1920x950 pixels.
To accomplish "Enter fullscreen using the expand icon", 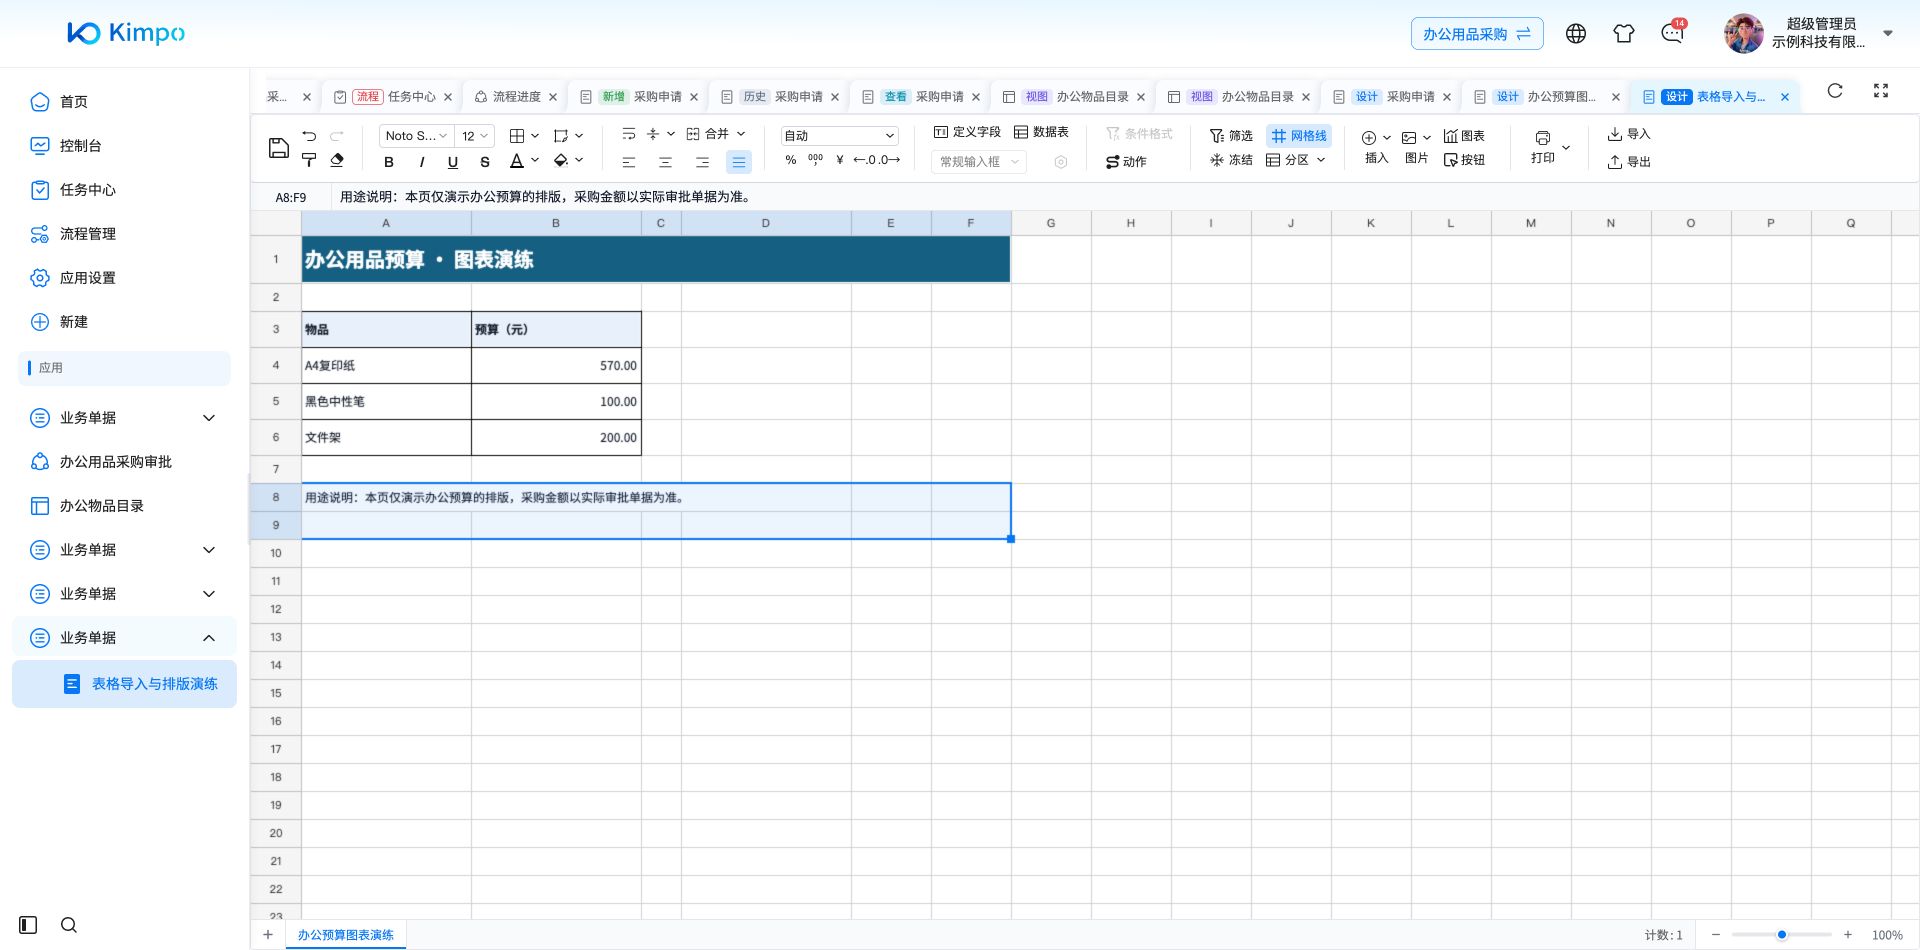I will pyautogui.click(x=1881, y=91).
